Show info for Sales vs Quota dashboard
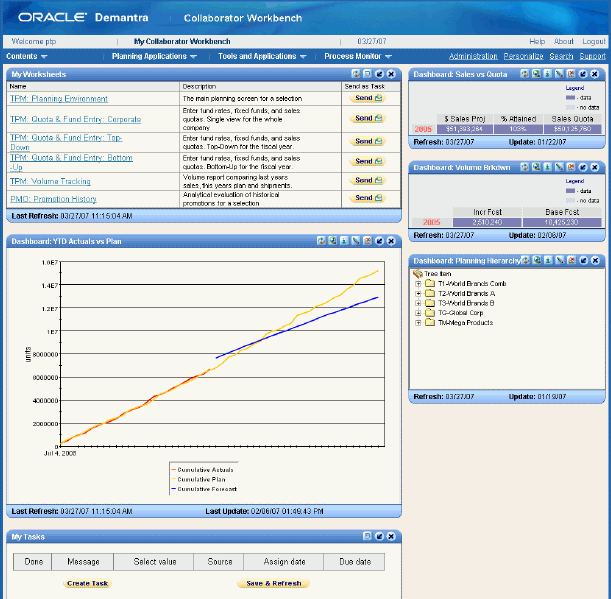 pyautogui.click(x=547, y=74)
